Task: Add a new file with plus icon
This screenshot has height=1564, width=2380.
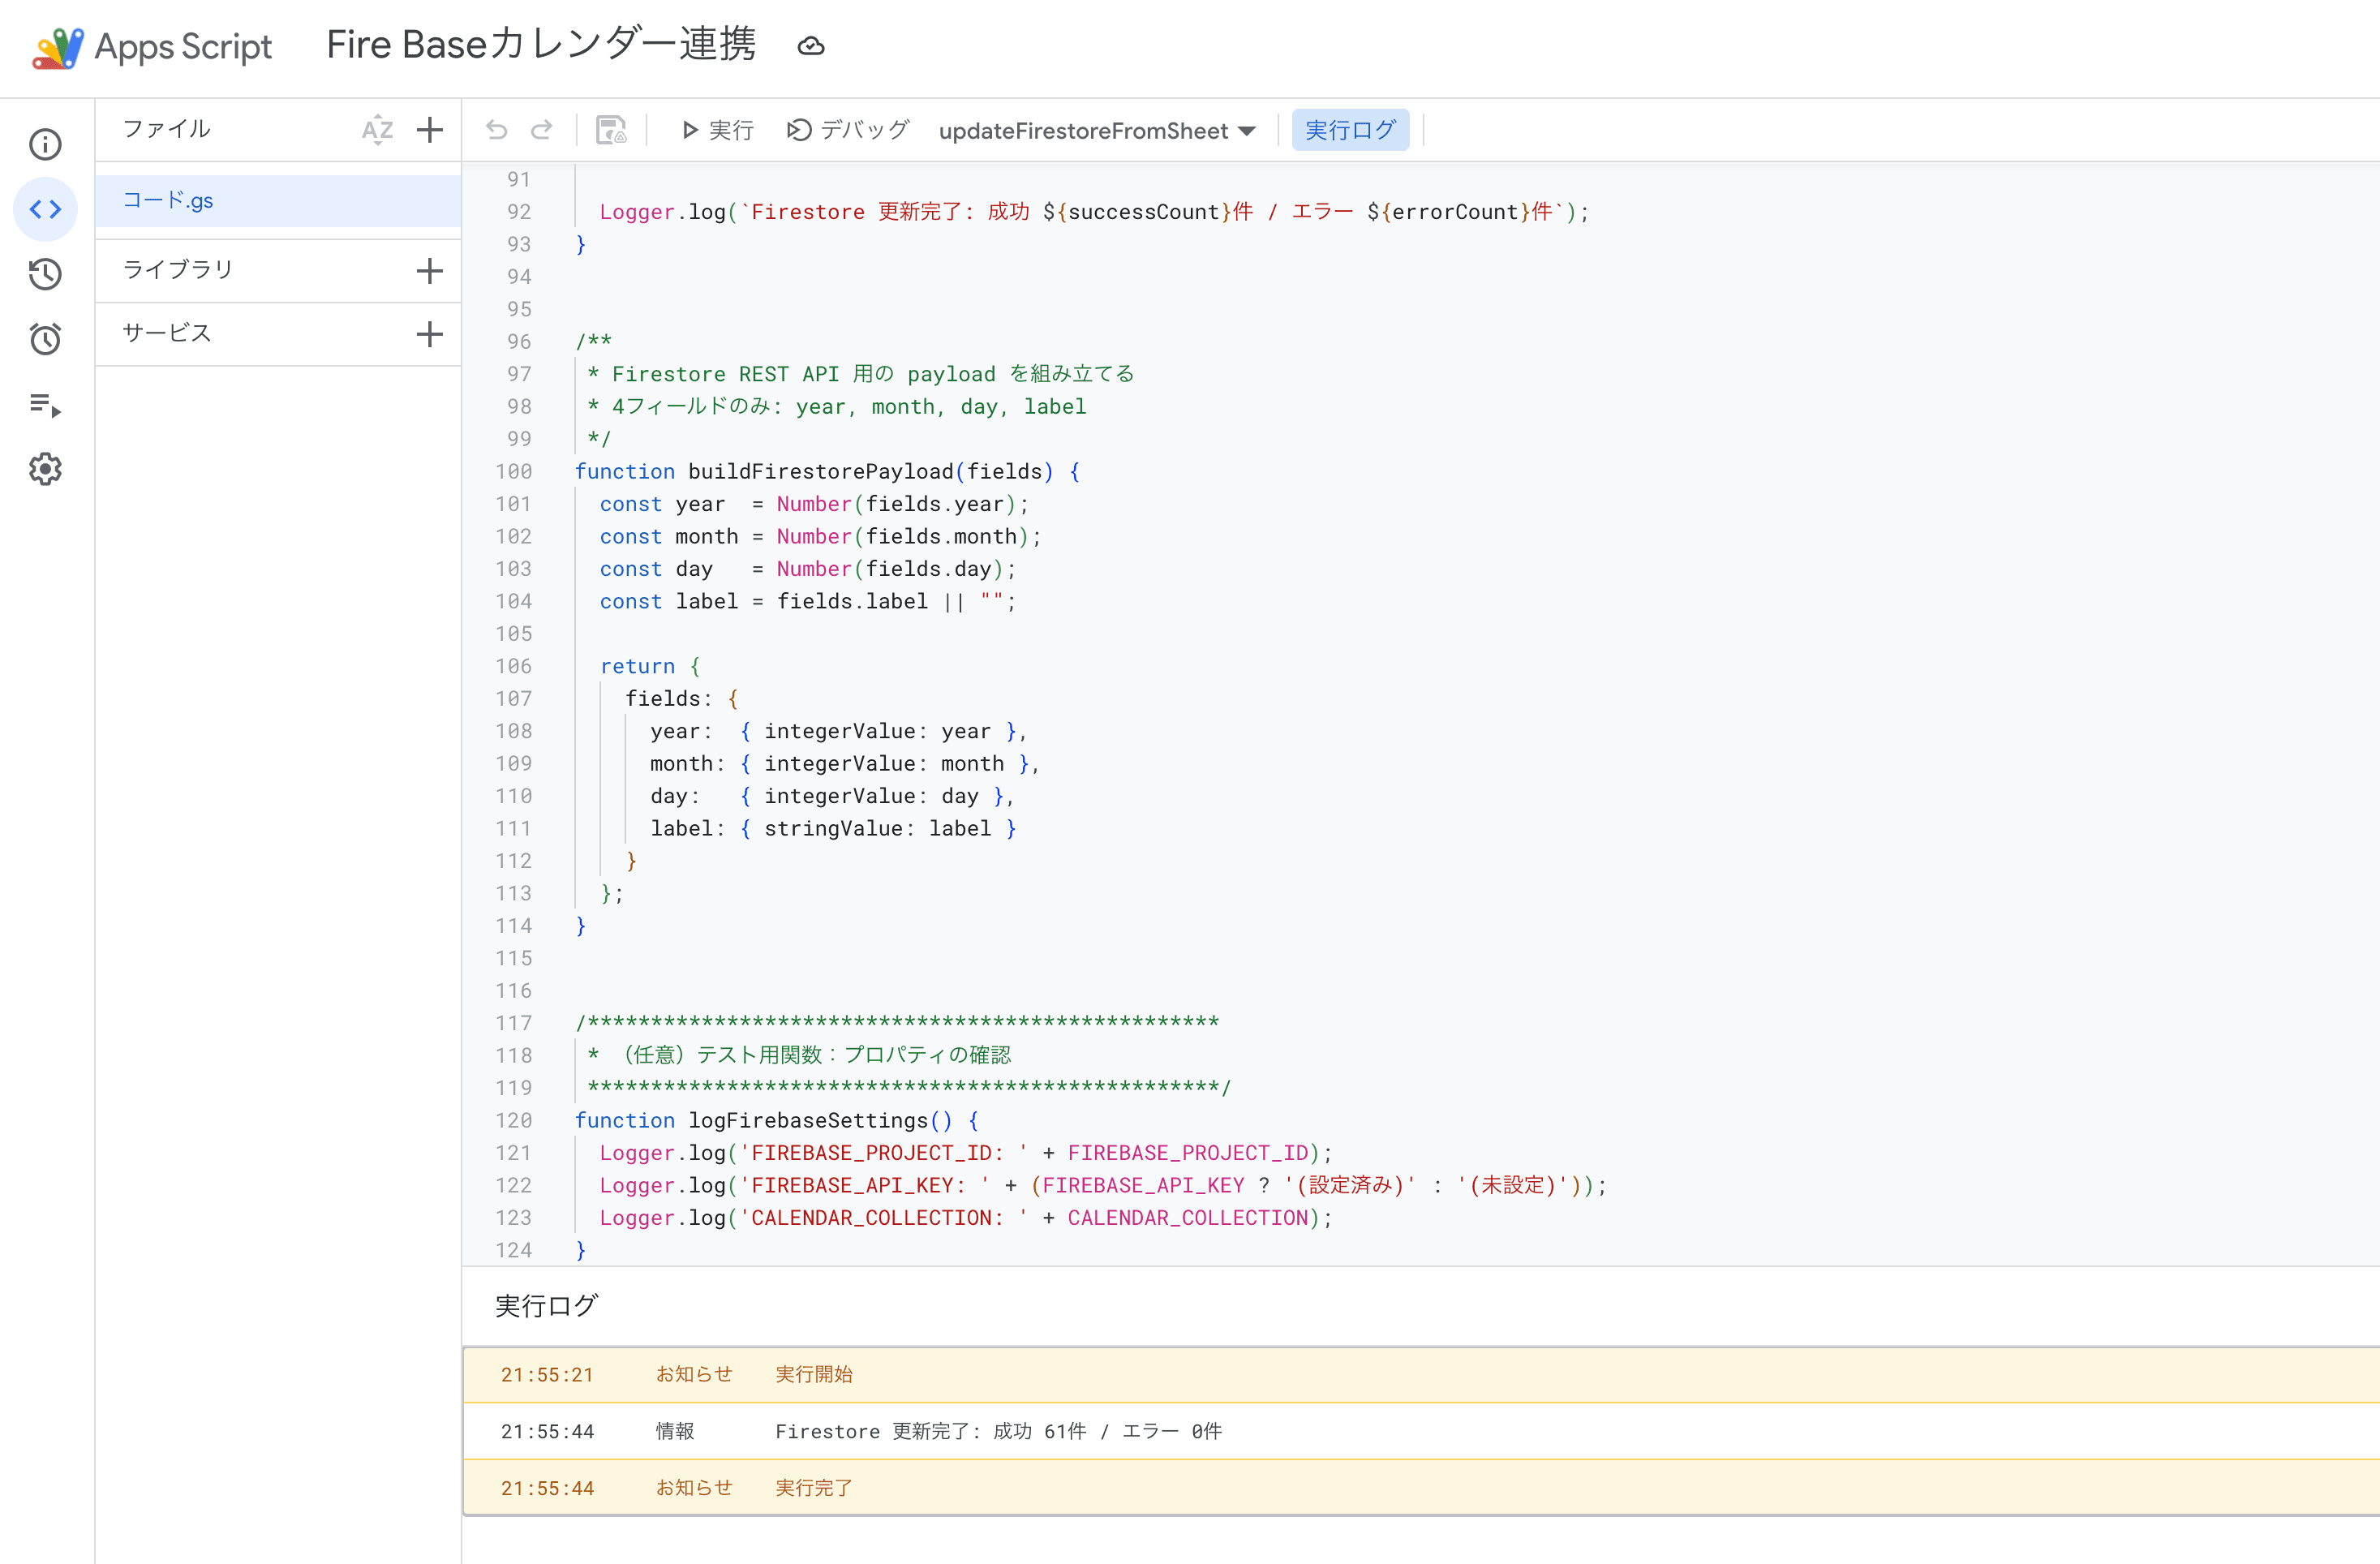Action: click(430, 130)
